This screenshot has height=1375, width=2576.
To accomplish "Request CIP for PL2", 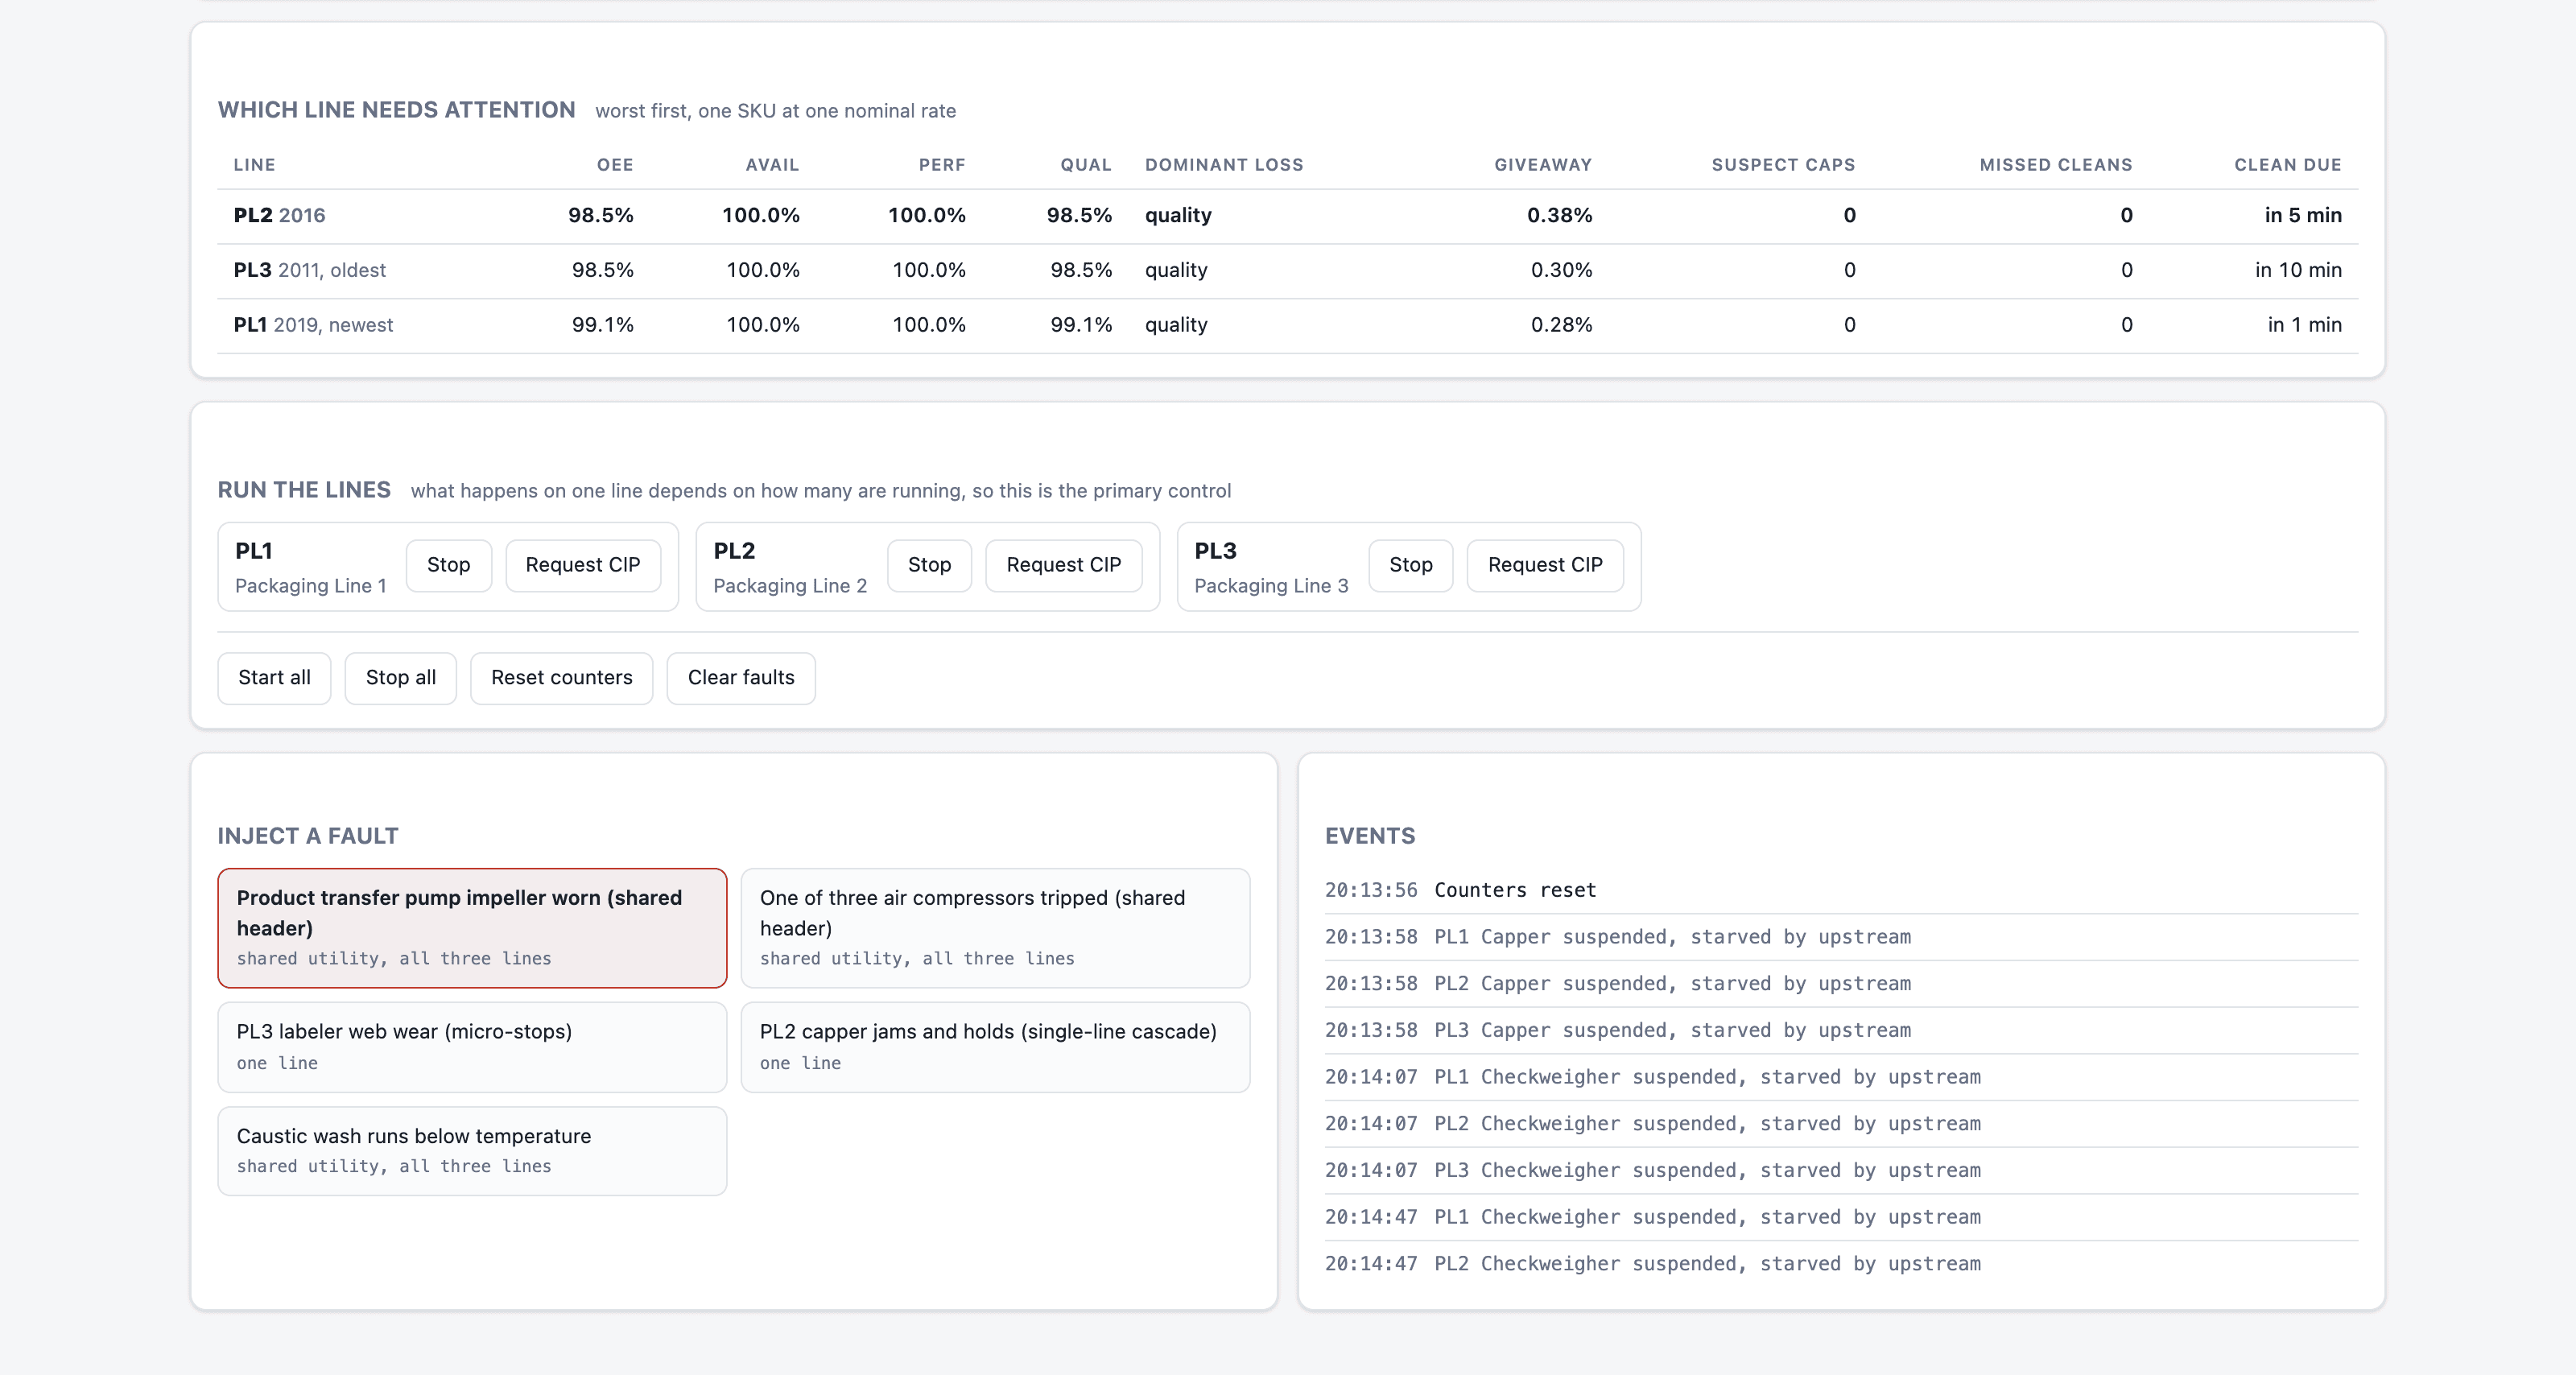I will [x=1063, y=565].
